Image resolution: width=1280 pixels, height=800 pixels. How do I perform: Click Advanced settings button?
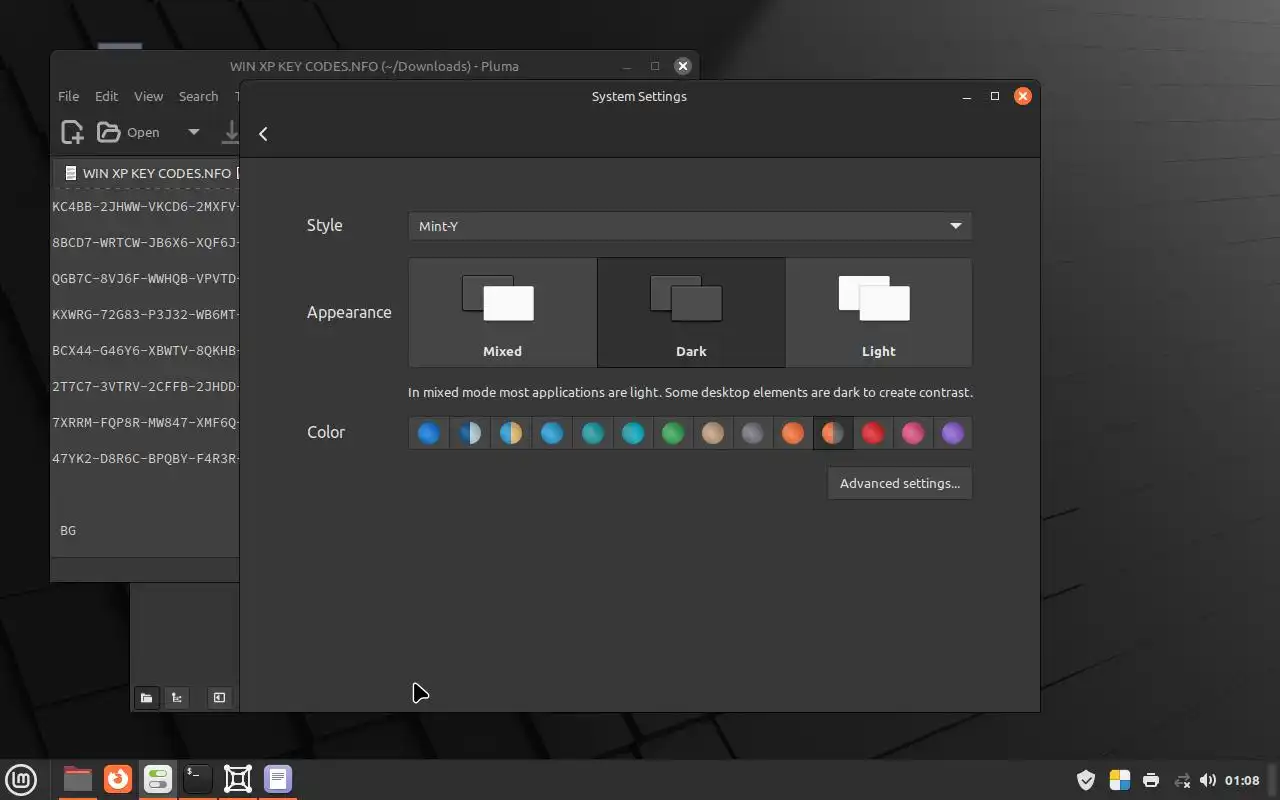tap(900, 483)
